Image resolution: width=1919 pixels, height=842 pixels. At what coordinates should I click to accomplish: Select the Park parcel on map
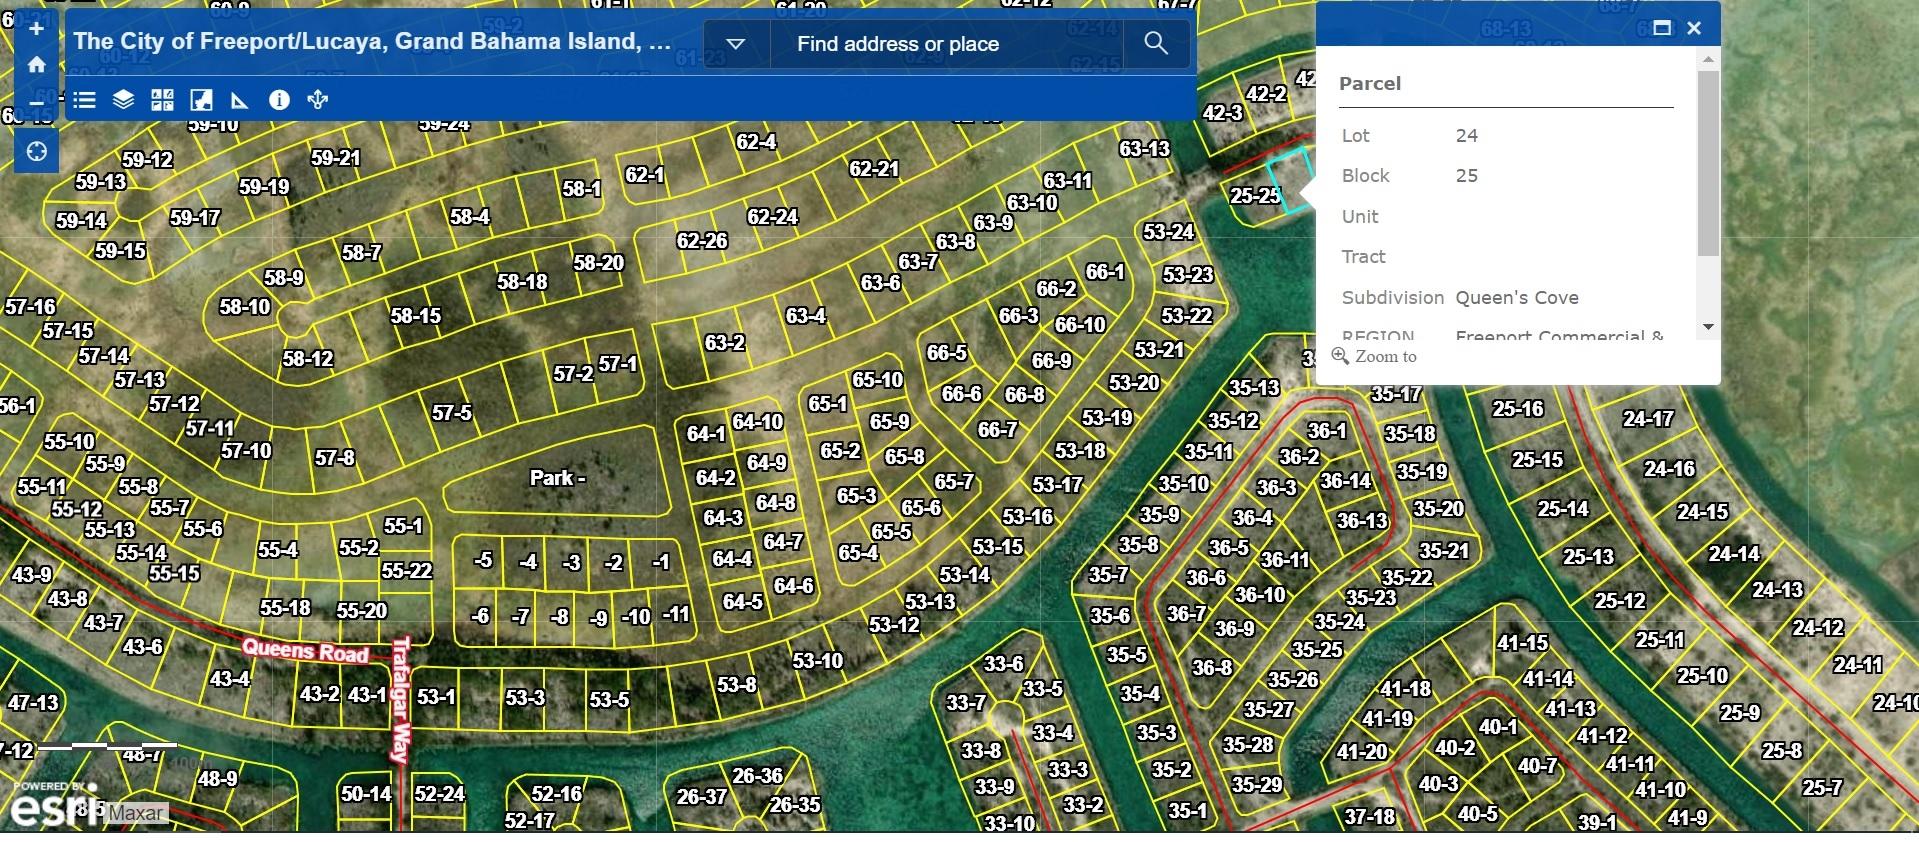click(x=557, y=478)
